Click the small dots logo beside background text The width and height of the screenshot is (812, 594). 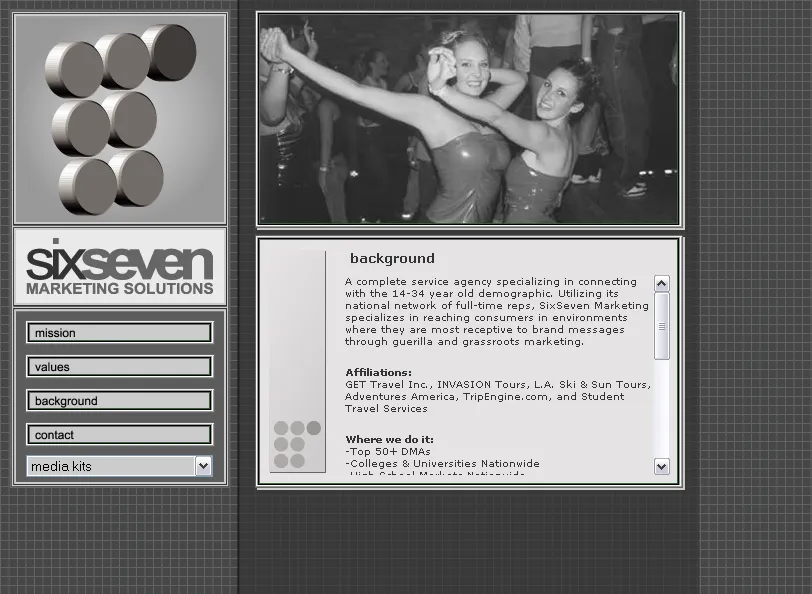(297, 444)
